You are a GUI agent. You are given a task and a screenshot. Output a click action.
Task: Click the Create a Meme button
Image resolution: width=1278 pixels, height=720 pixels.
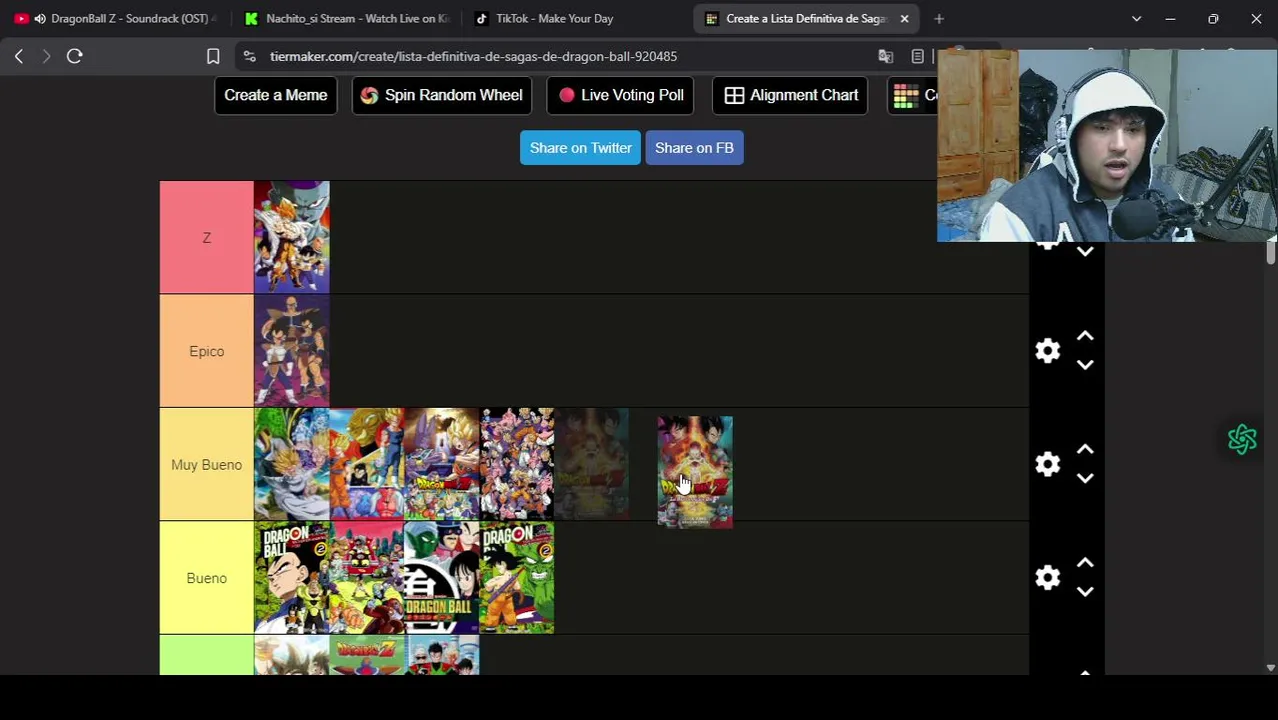pyautogui.click(x=276, y=95)
